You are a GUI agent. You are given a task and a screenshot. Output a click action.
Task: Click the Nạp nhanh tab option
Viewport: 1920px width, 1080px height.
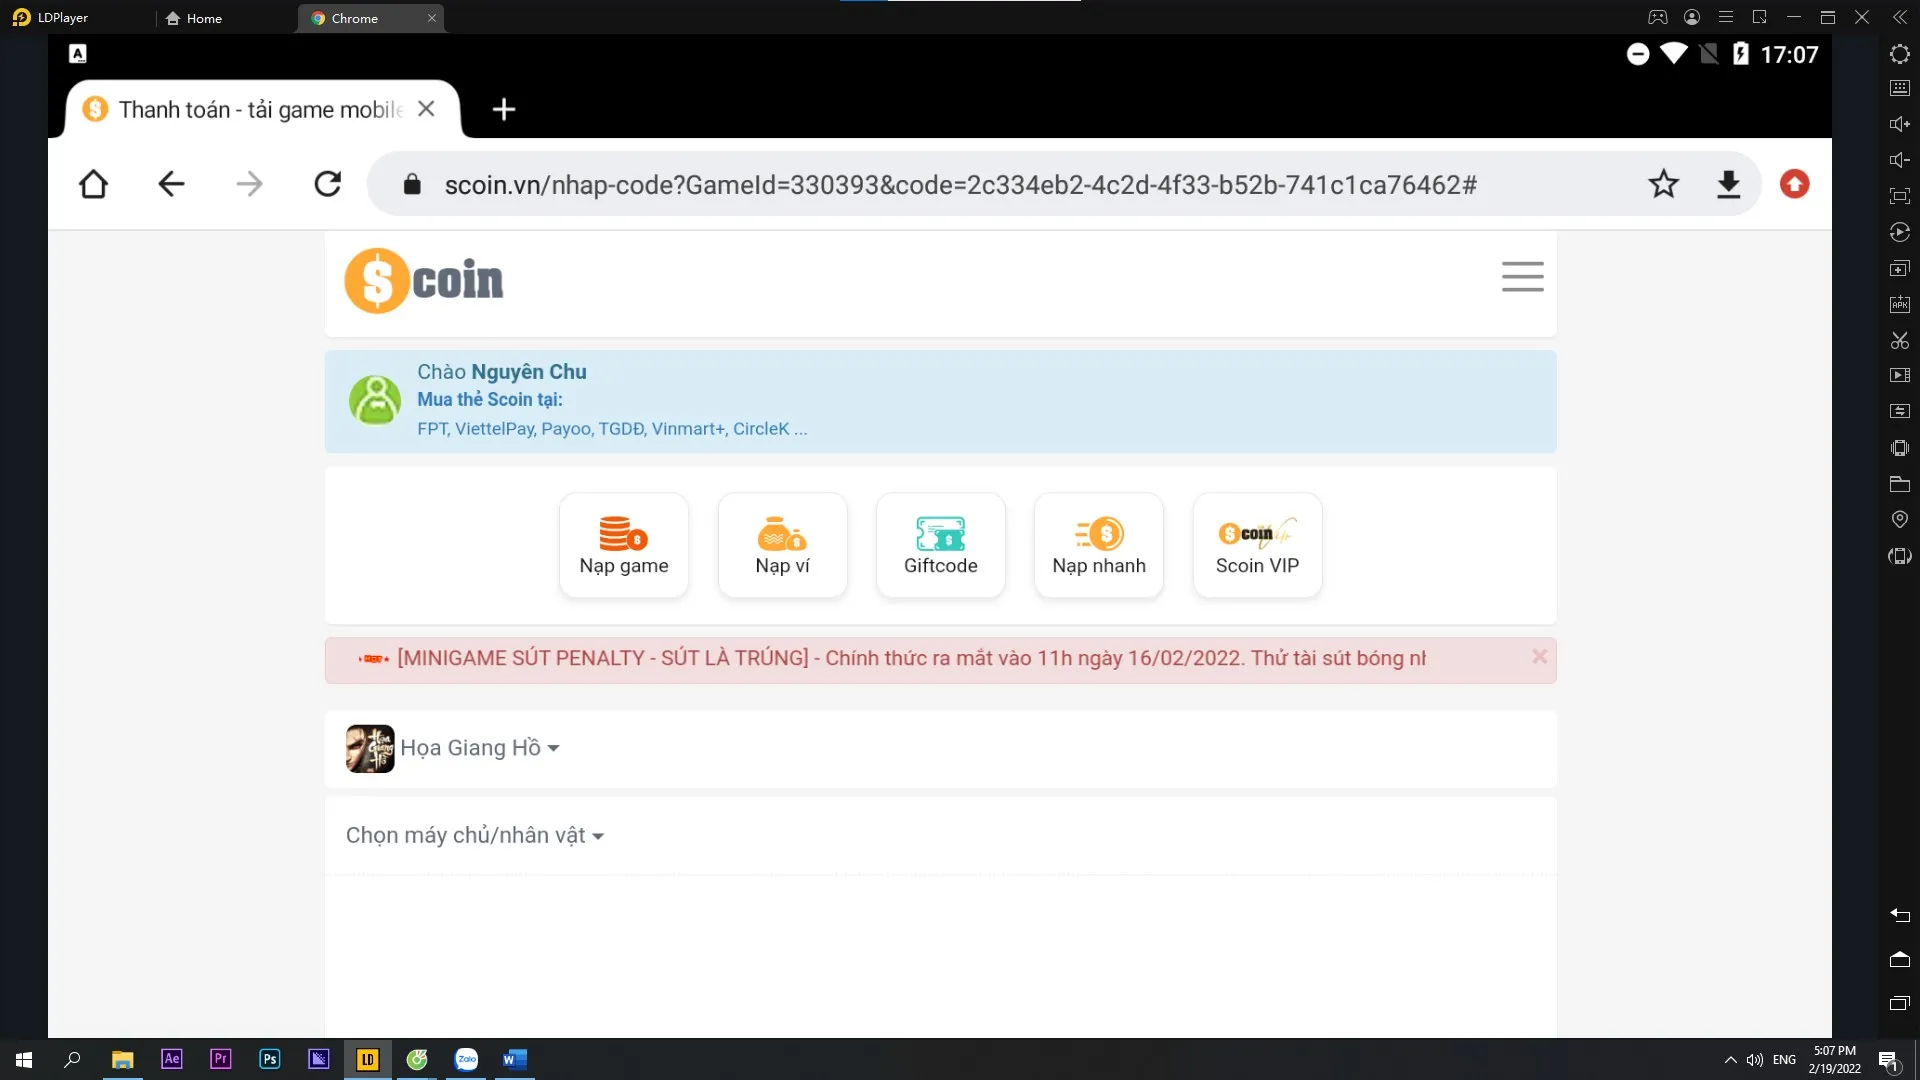point(1098,545)
